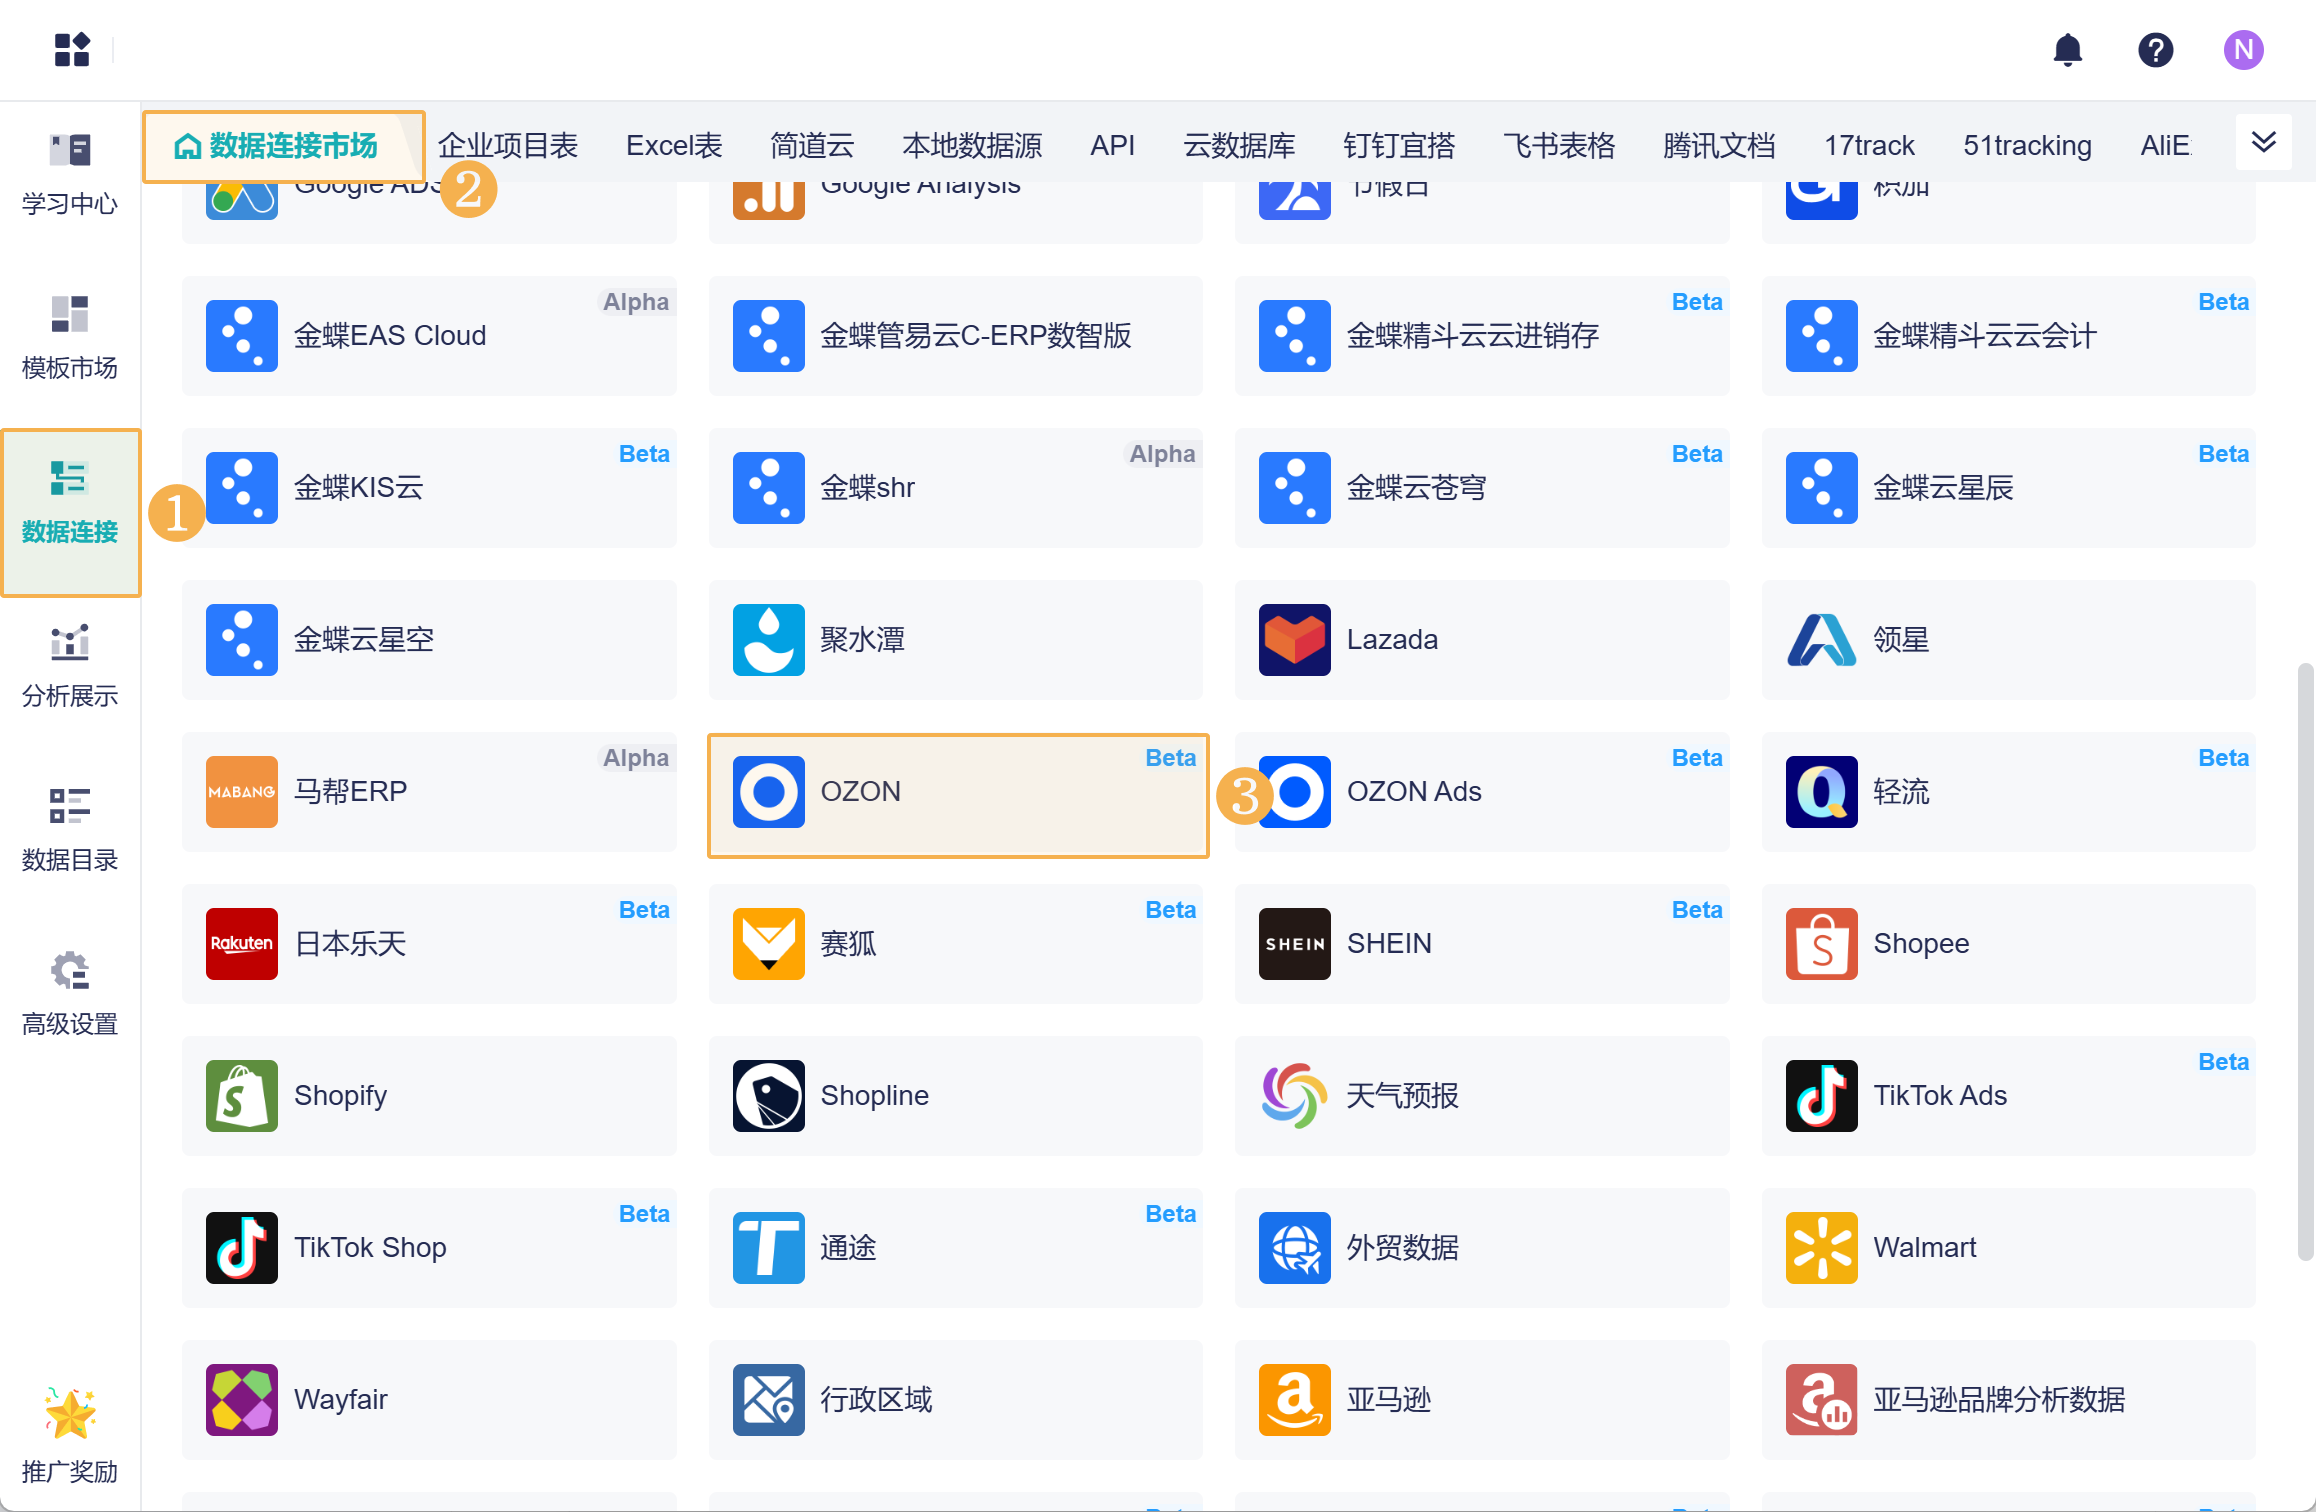
Task: Click the vertical scrollbar thumb
Action: coord(2305,960)
